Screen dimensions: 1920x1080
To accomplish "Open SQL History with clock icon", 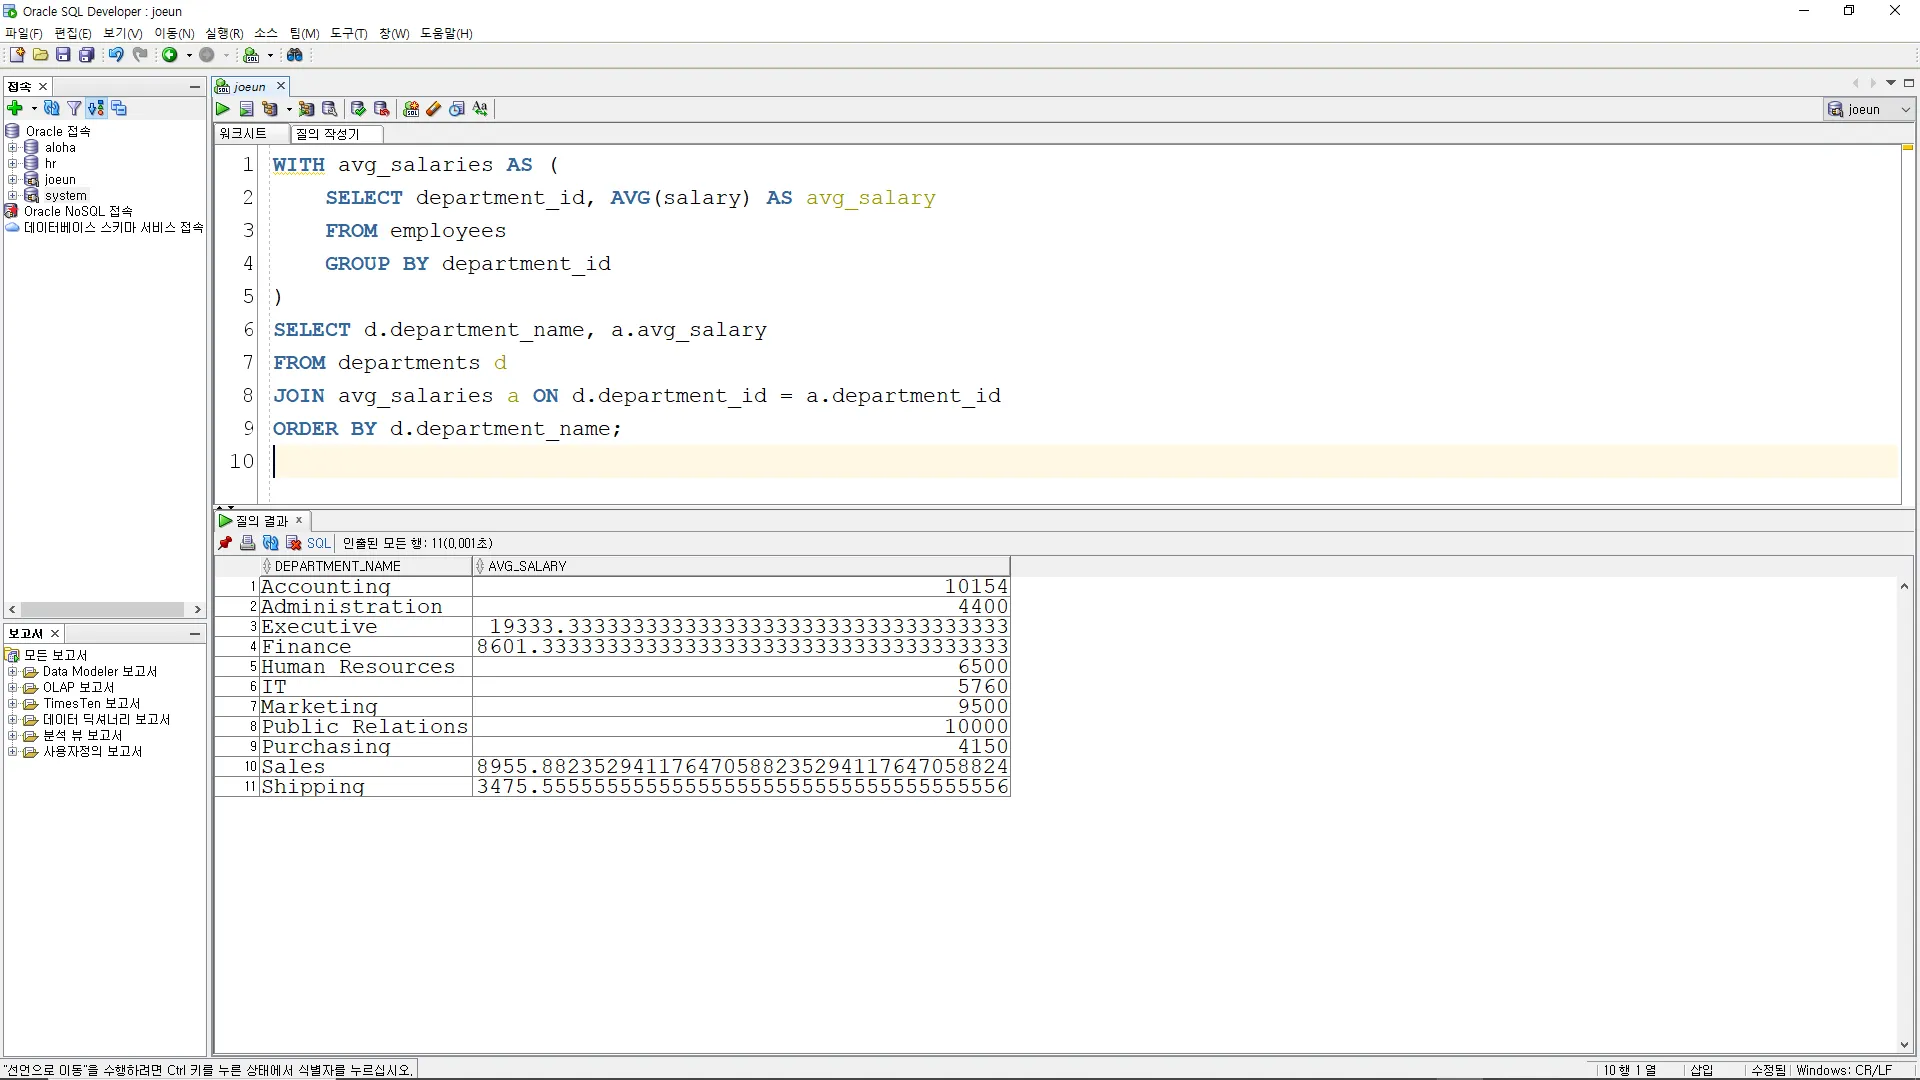I will (457, 109).
